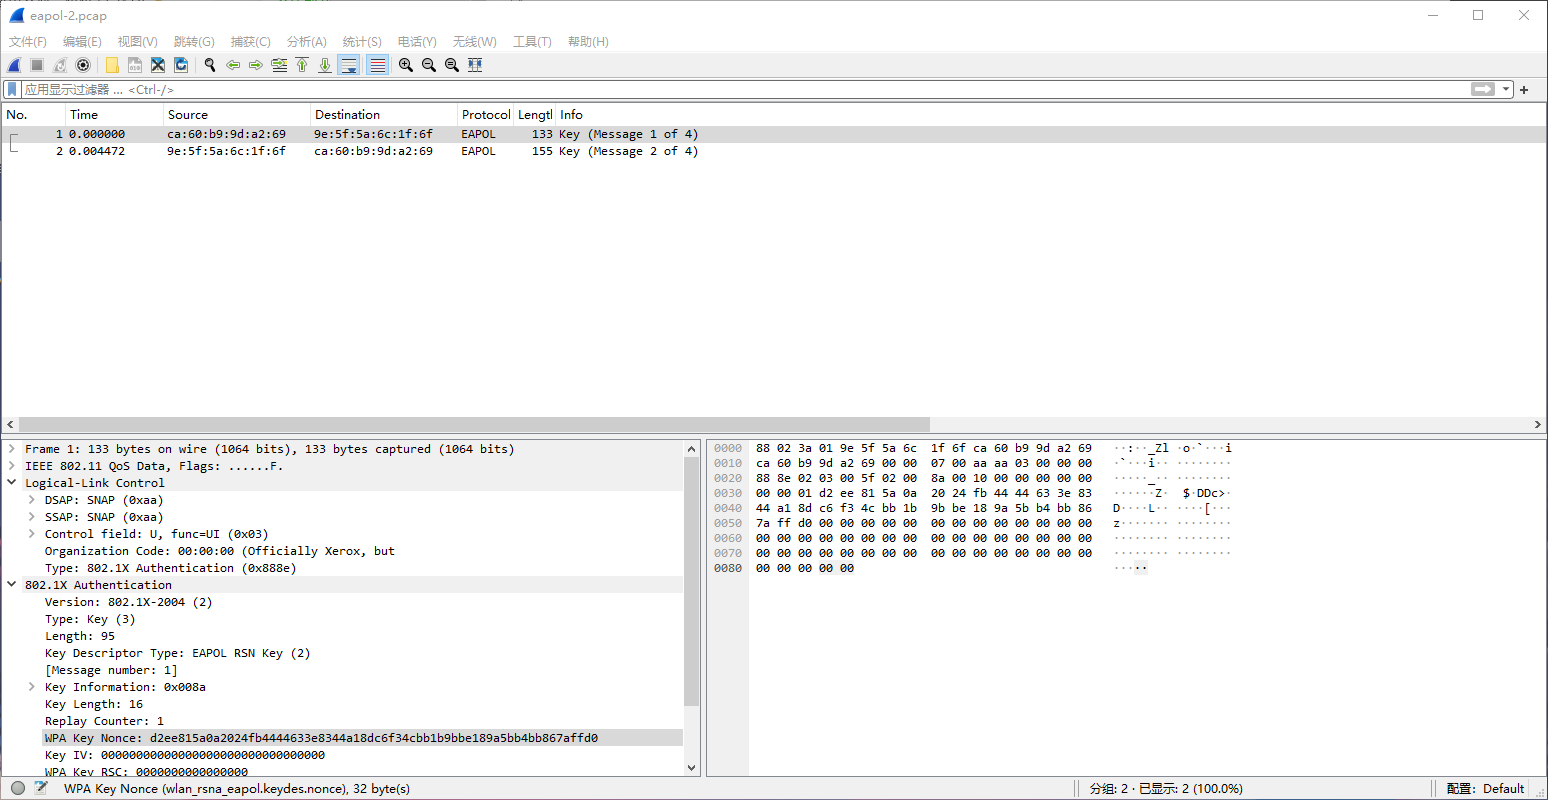Open the 统计(S) menu

pyautogui.click(x=362, y=41)
